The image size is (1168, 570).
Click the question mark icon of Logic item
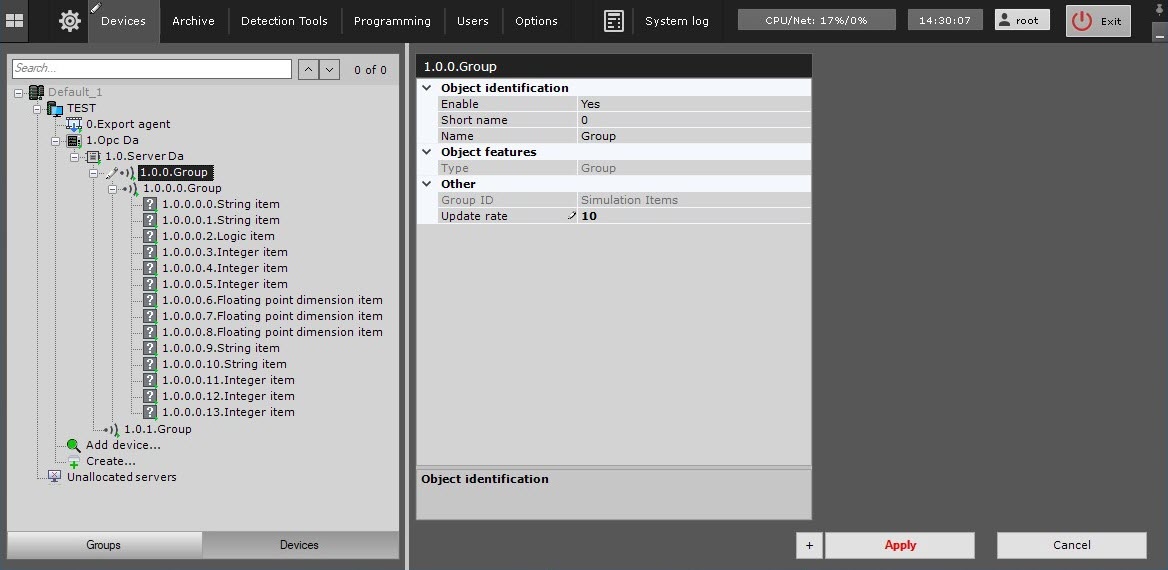[150, 236]
